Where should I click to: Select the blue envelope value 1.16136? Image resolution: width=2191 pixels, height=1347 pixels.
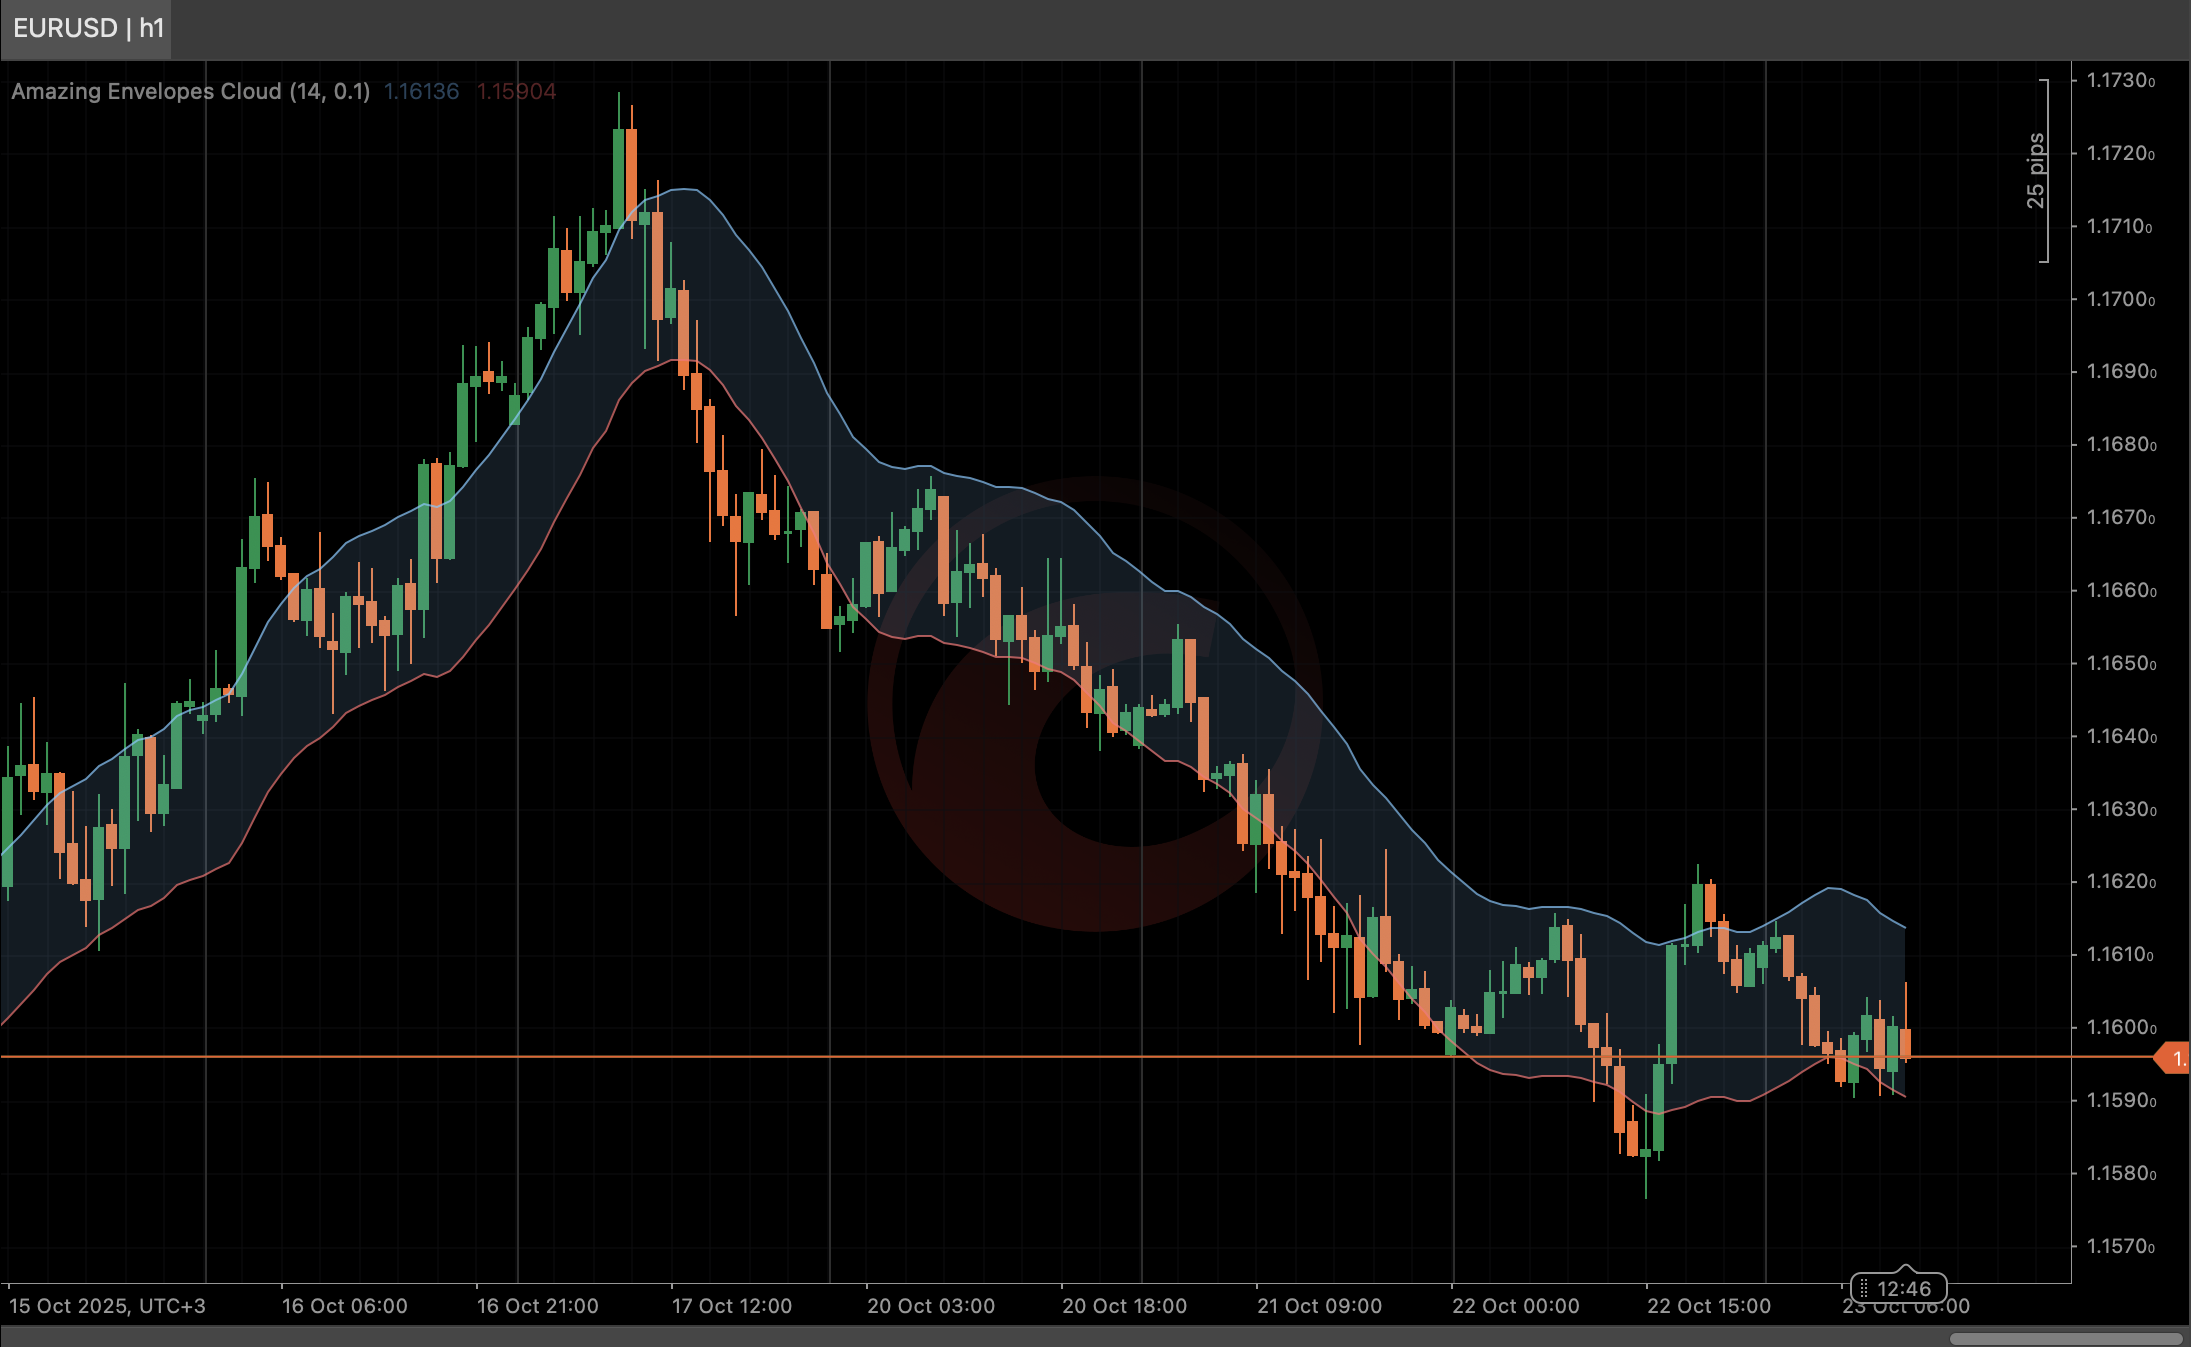[421, 91]
